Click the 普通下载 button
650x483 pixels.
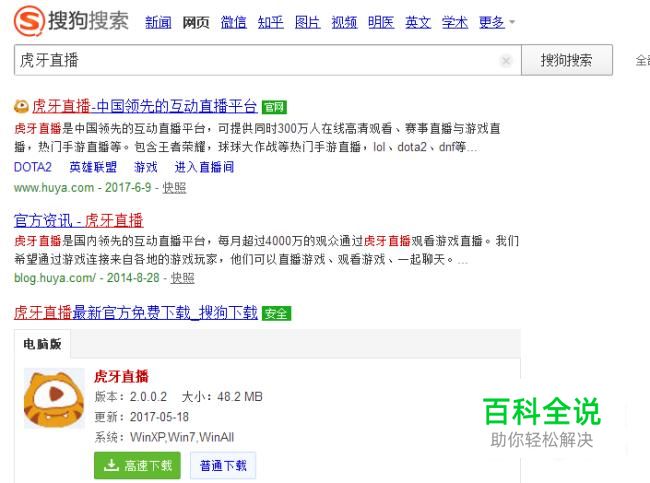click(223, 466)
